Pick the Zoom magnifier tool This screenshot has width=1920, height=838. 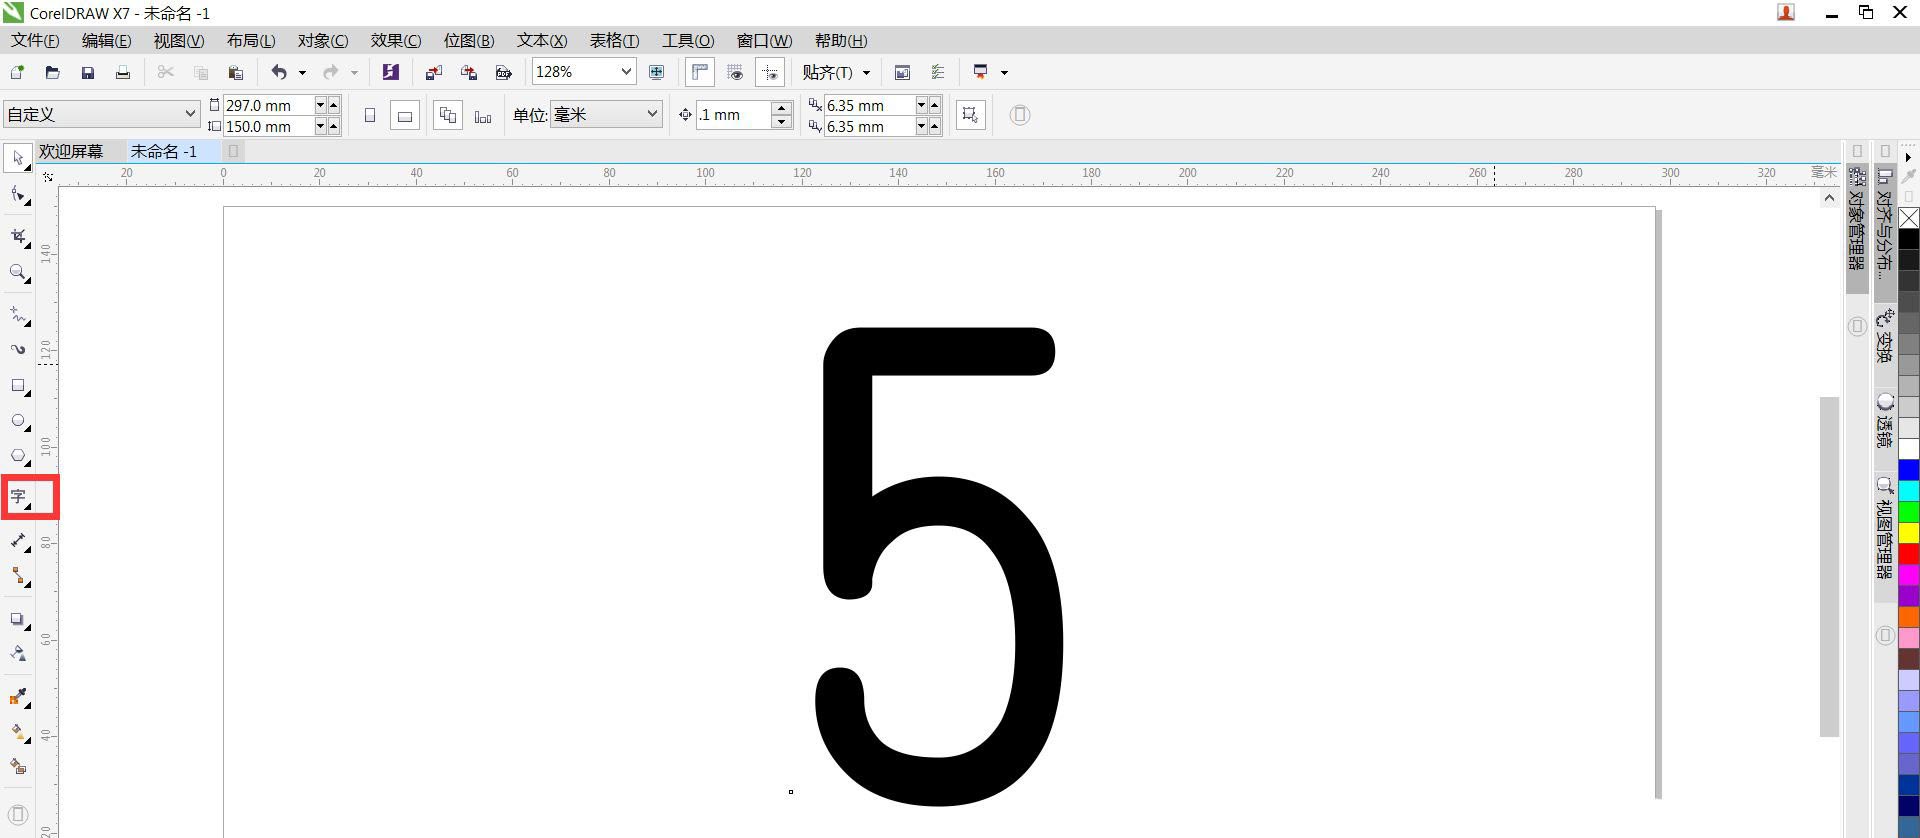click(18, 272)
